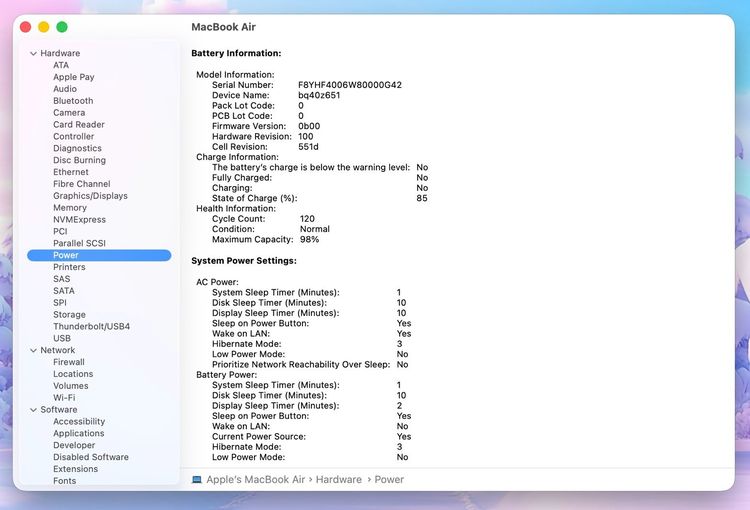Click Power in the path bar
Image resolution: width=750 pixels, height=510 pixels.
point(389,479)
